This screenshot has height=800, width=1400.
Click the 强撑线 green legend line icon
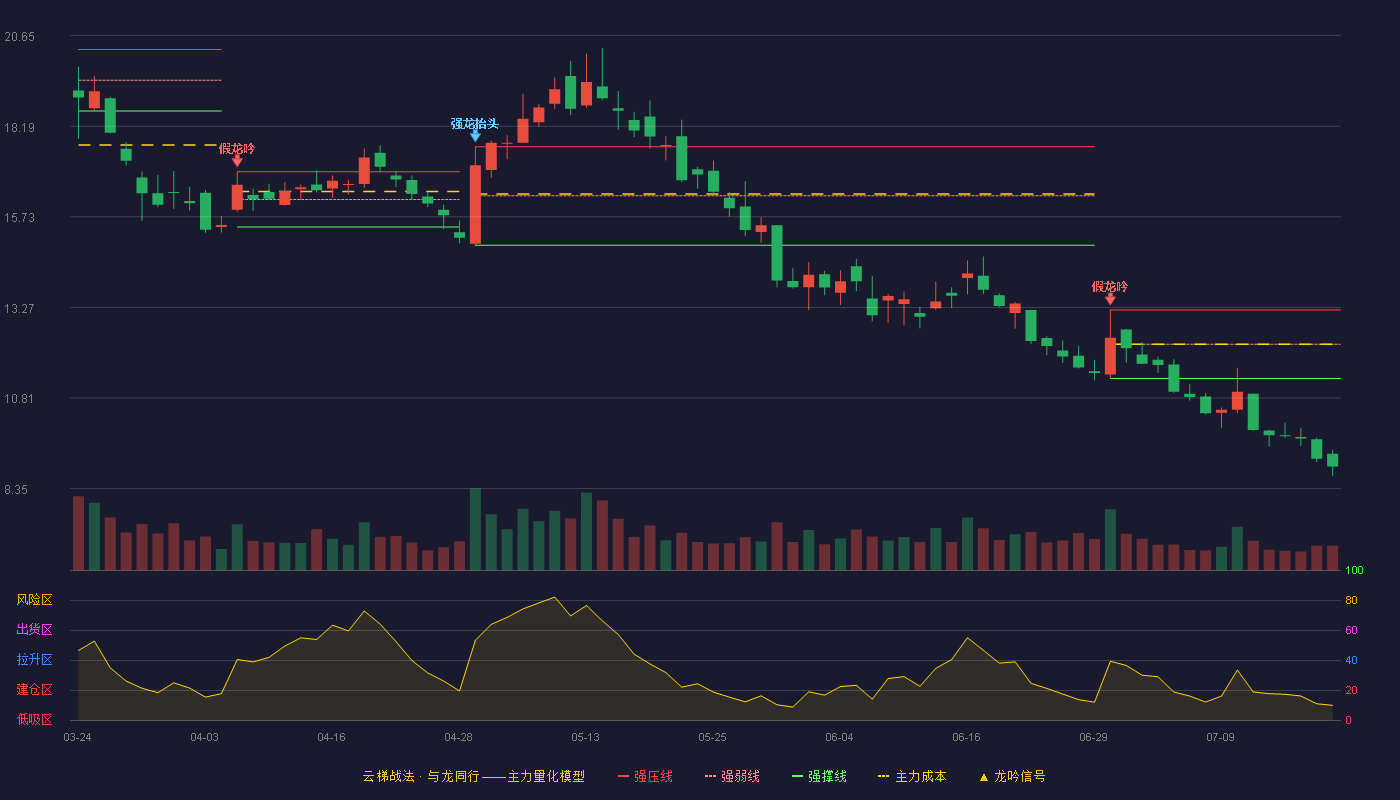[x=797, y=777]
